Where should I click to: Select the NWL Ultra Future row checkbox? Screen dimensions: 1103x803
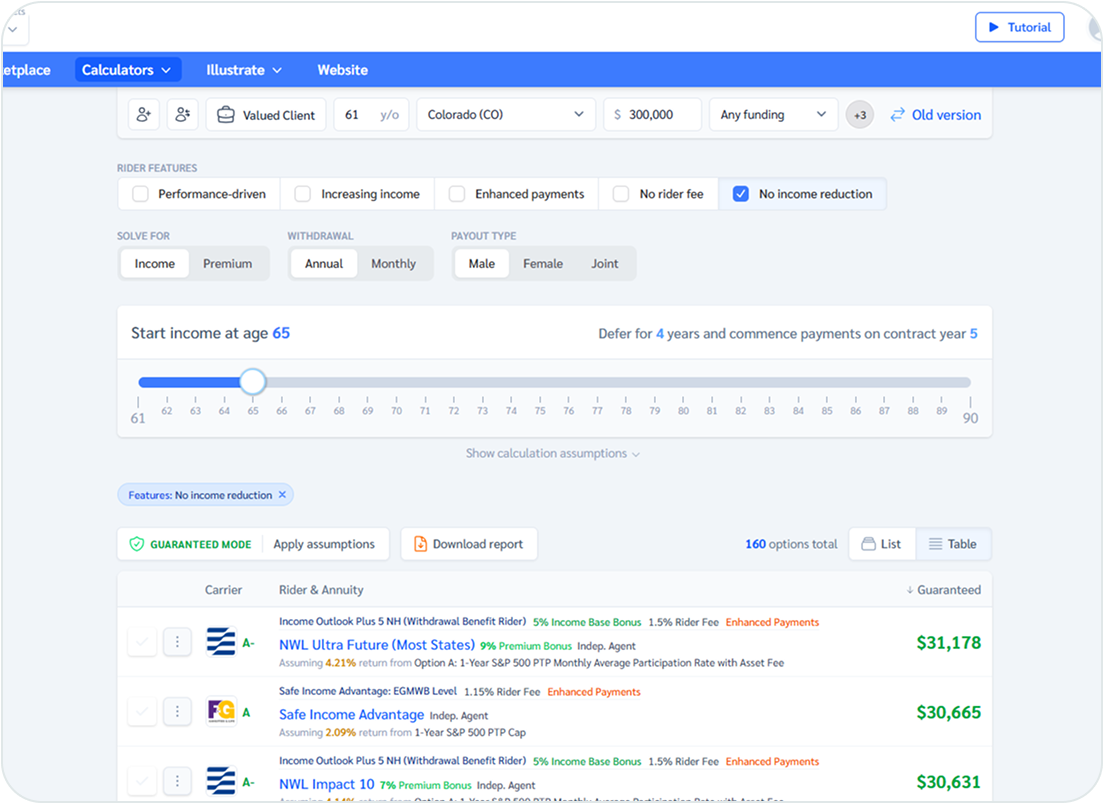[x=142, y=642]
